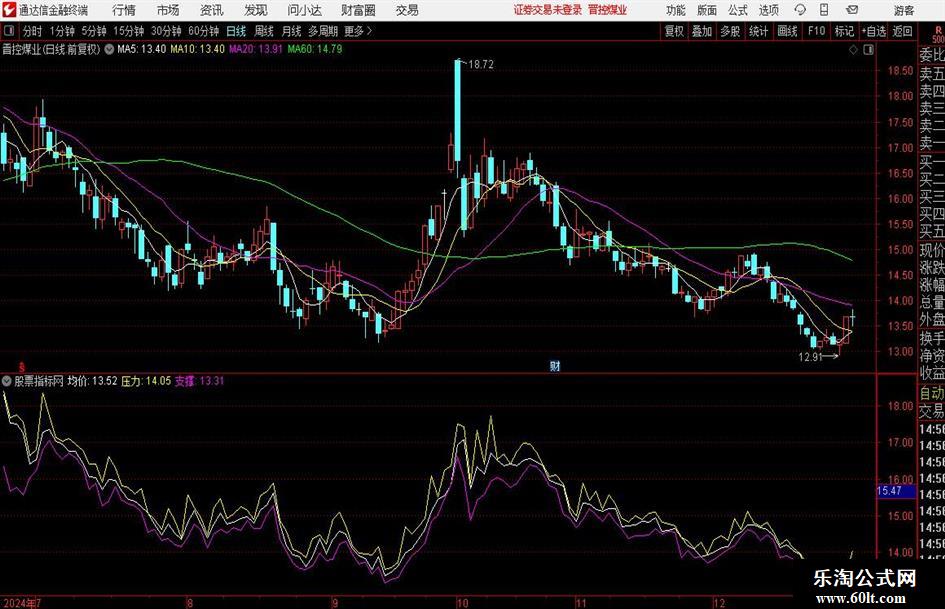
Task: Open the 市场 menu
Action: coord(168,10)
